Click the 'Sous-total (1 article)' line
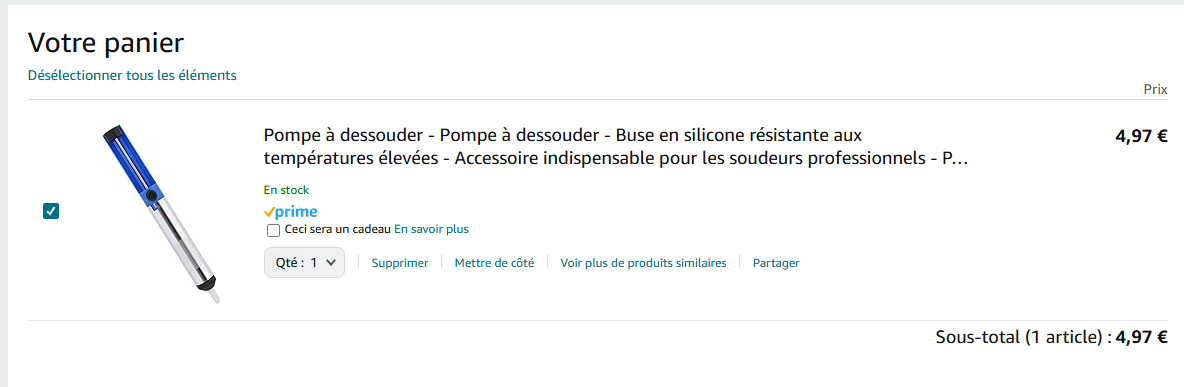Viewport: 1184px width, 387px height. click(x=1052, y=337)
